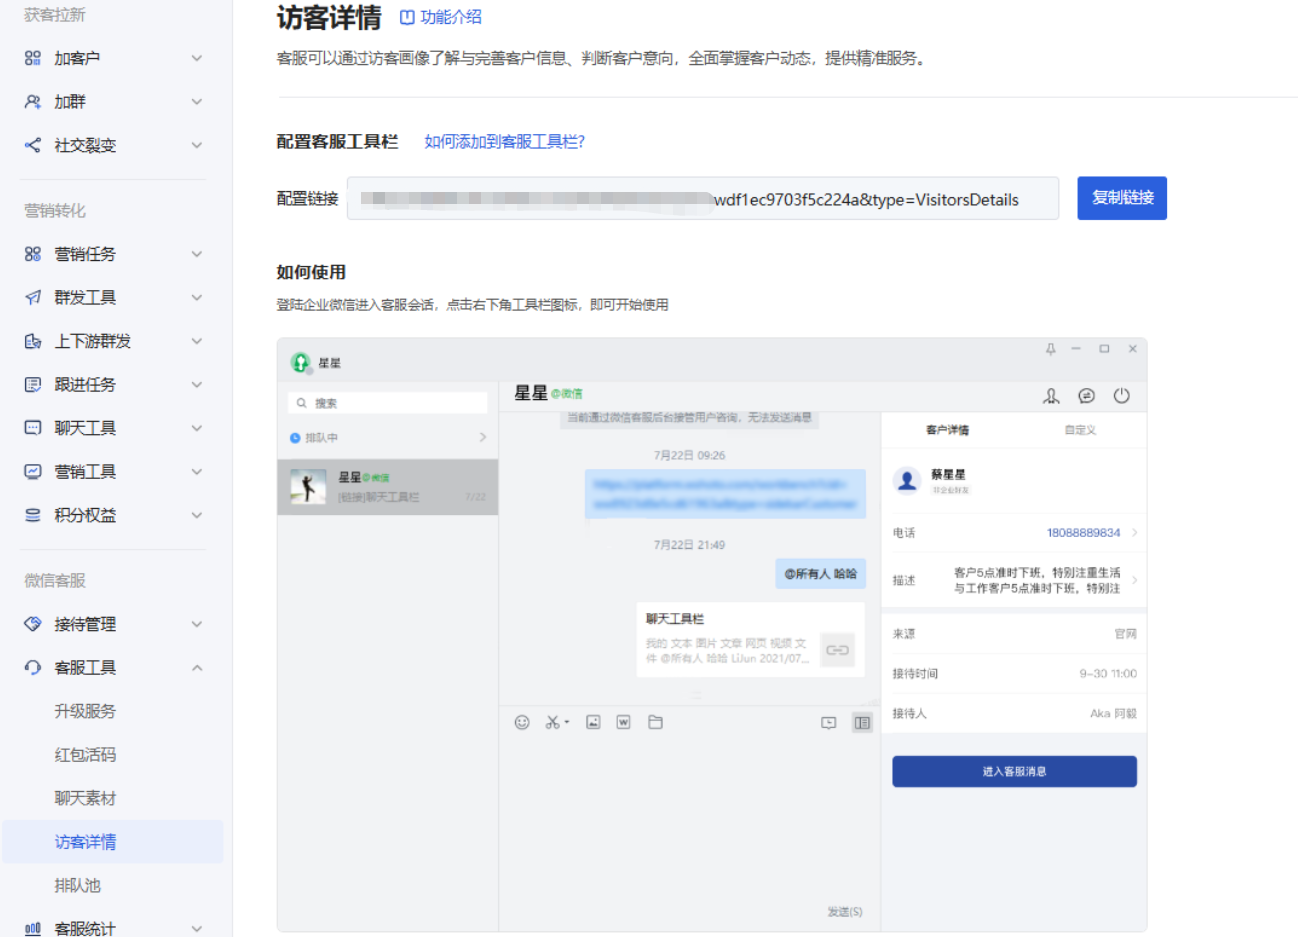Expand the 营销任务 menu
1298x937 pixels.
[197, 254]
